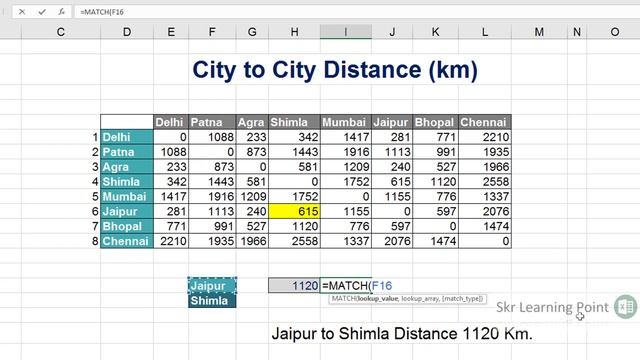Select the Patna row label cell

point(127,152)
